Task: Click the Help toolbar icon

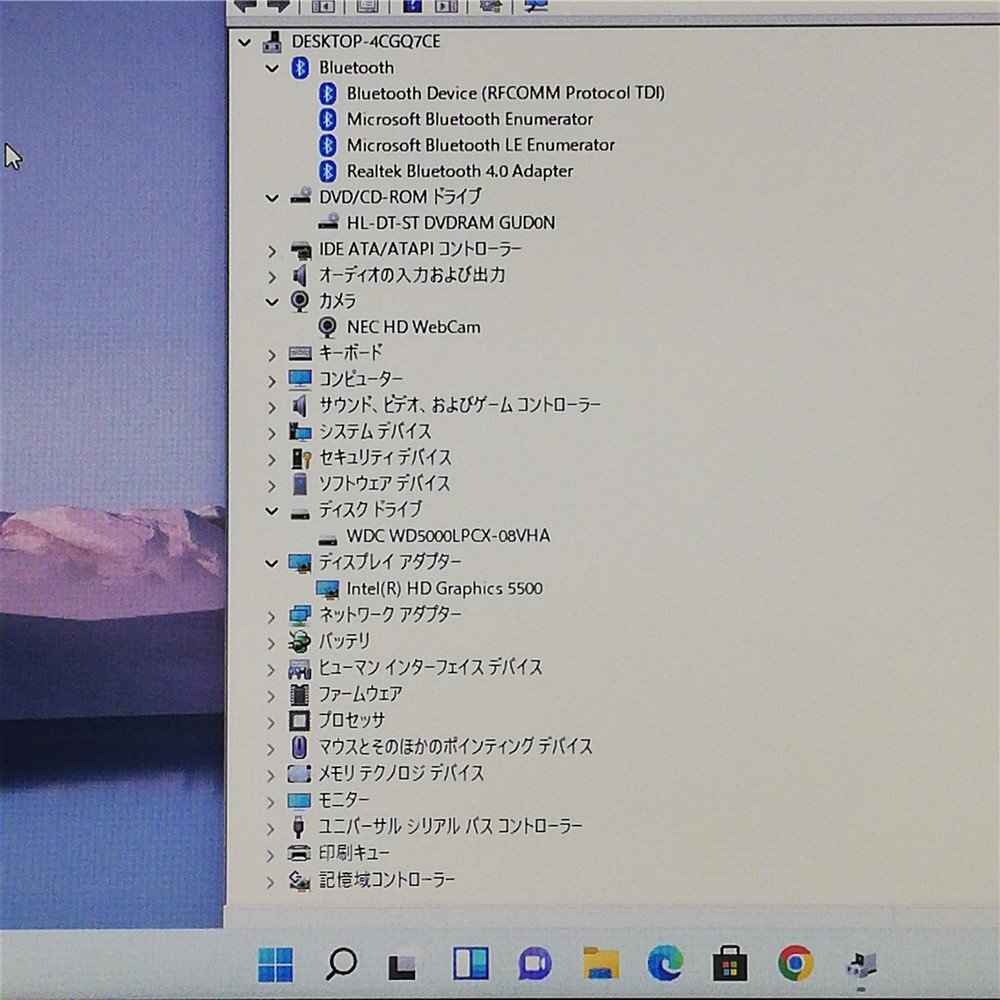Action: [416, 7]
